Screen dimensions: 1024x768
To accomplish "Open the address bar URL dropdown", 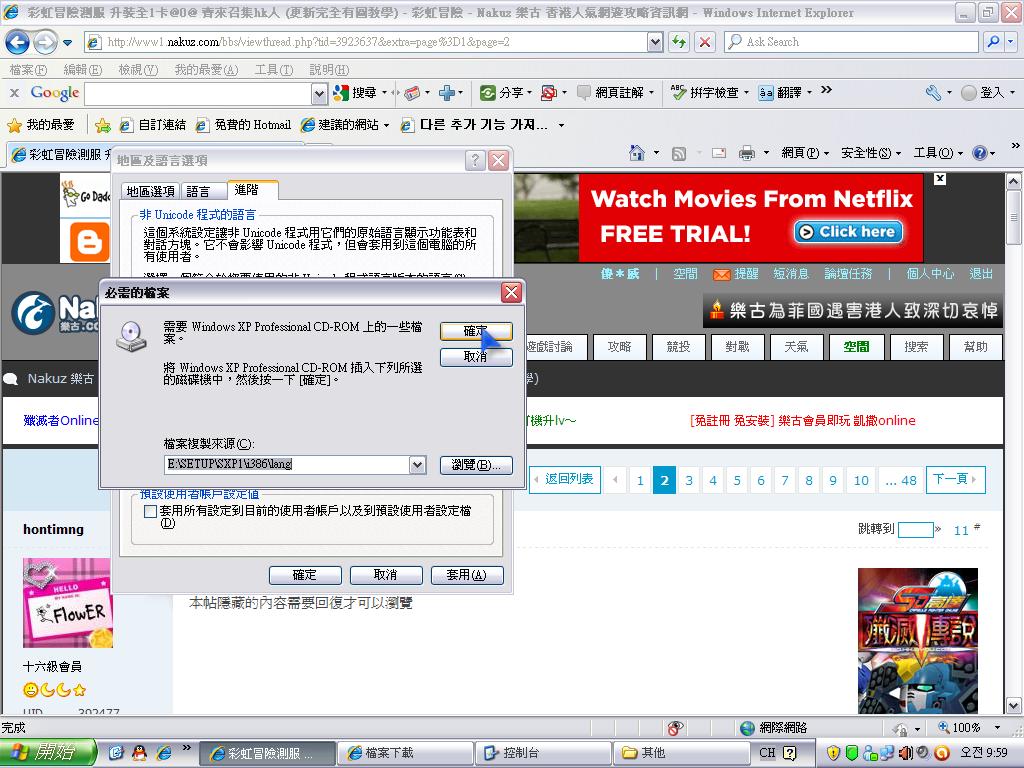I will 655,42.
